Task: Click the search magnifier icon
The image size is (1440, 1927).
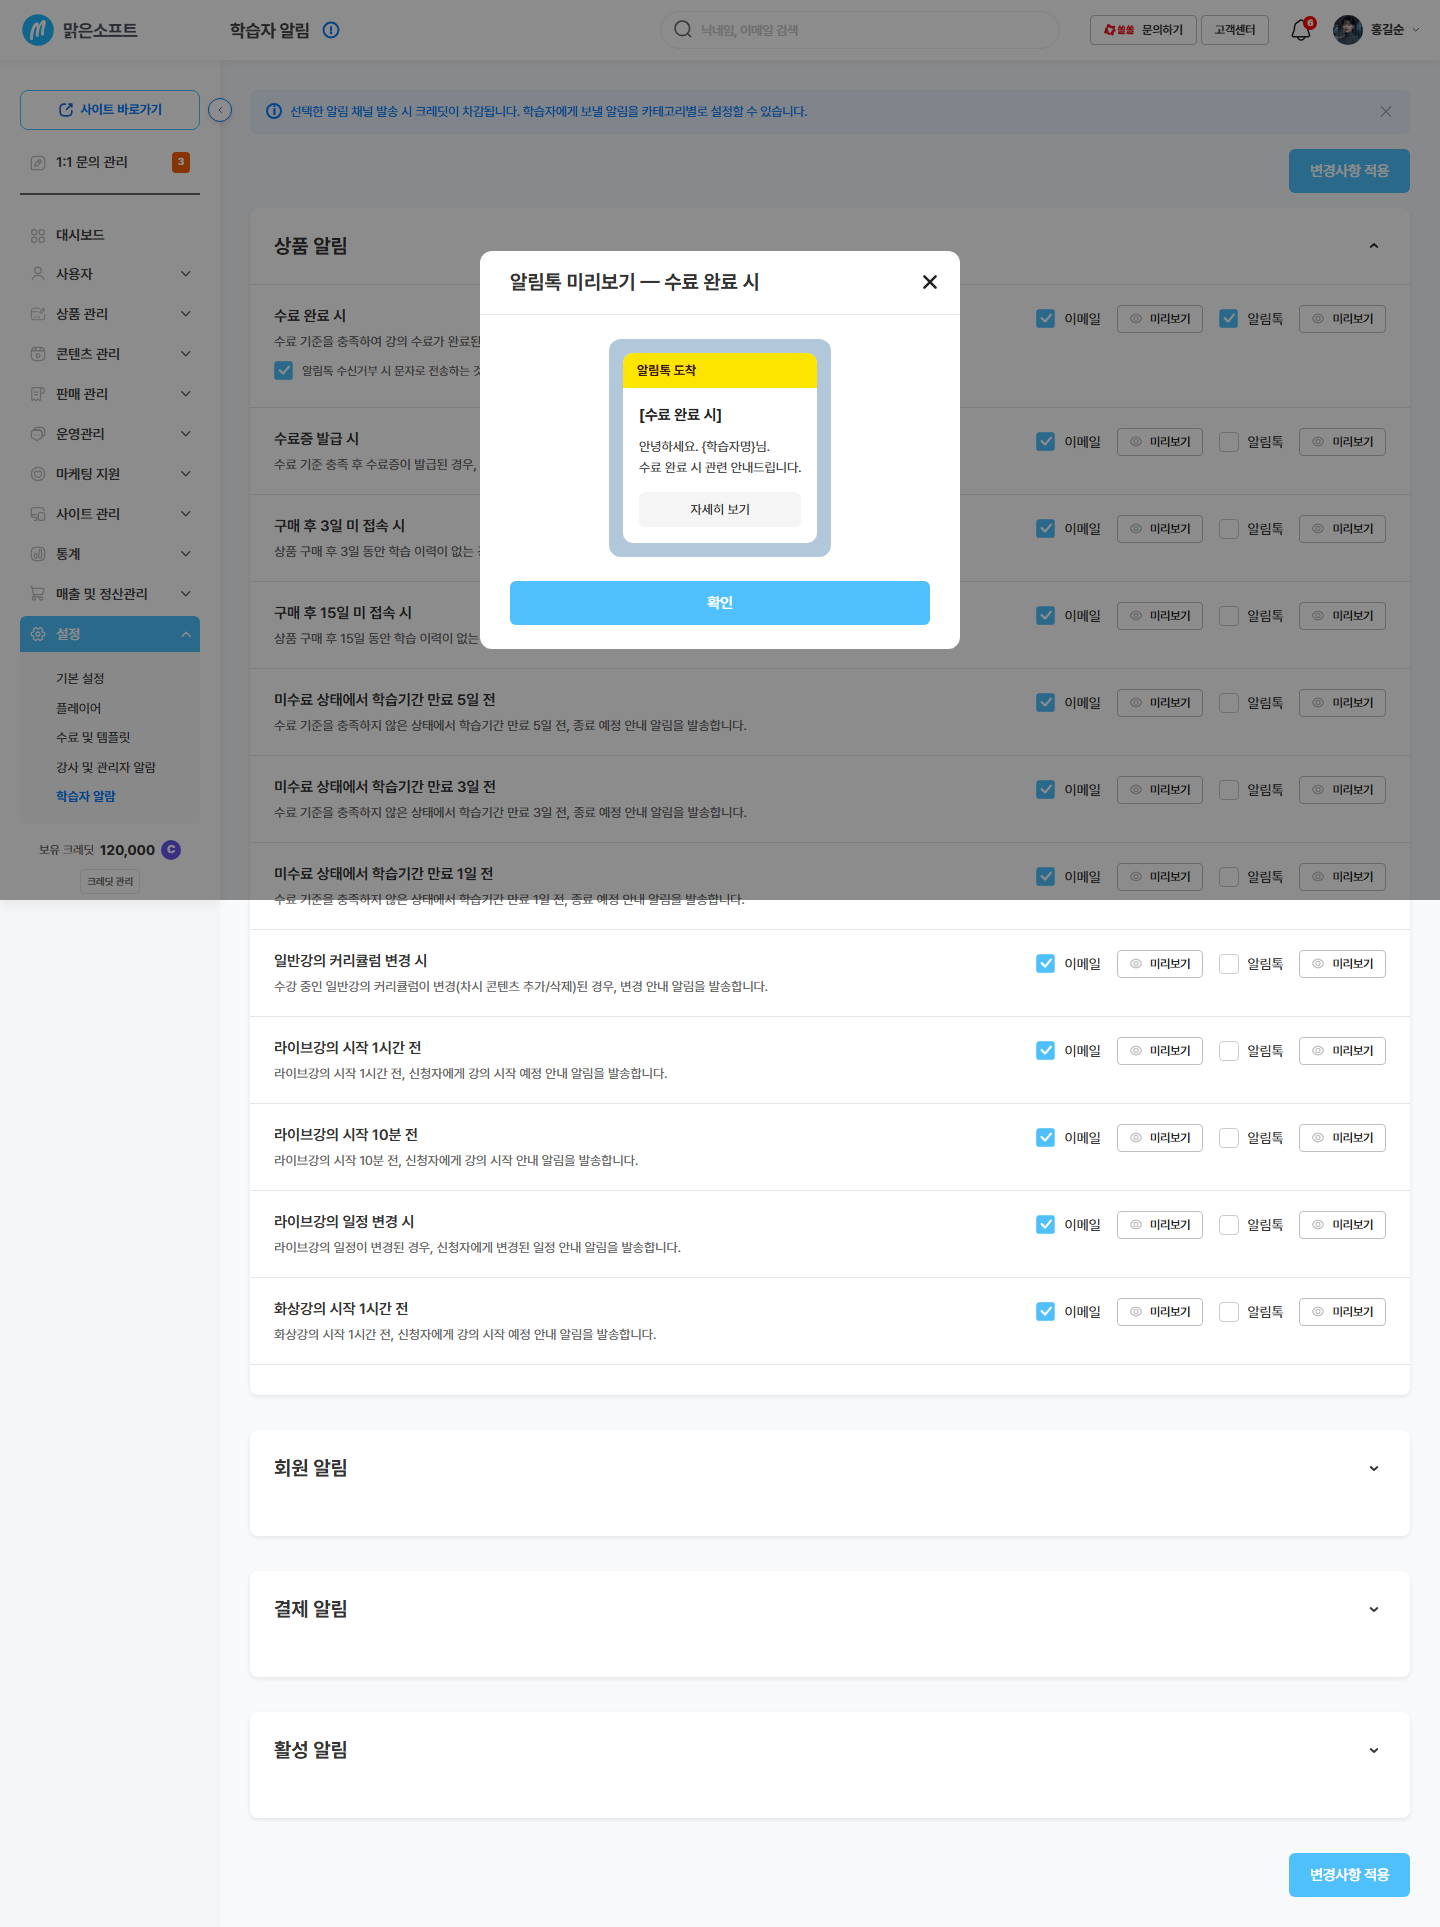Action: [x=683, y=30]
